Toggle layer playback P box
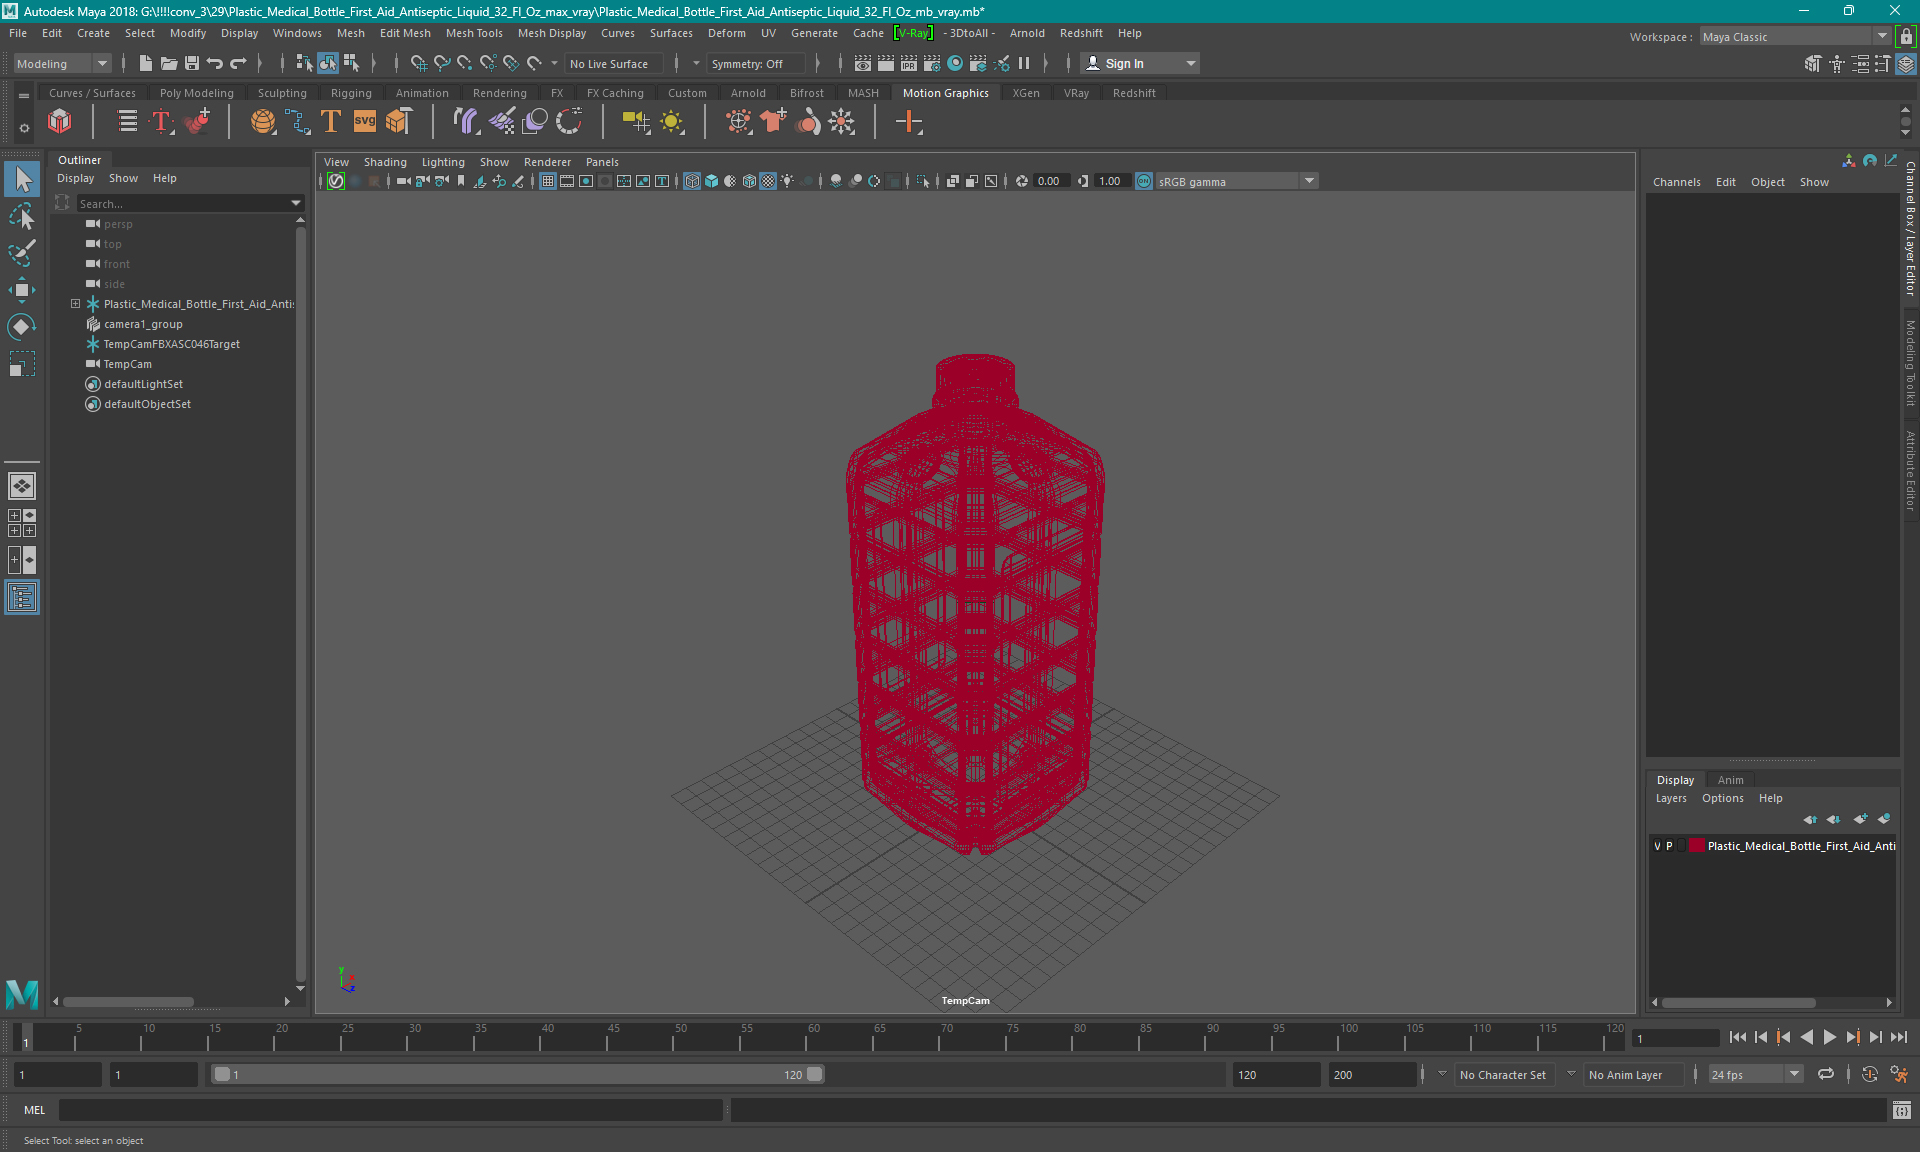This screenshot has height=1152, width=1920. coord(1669,846)
